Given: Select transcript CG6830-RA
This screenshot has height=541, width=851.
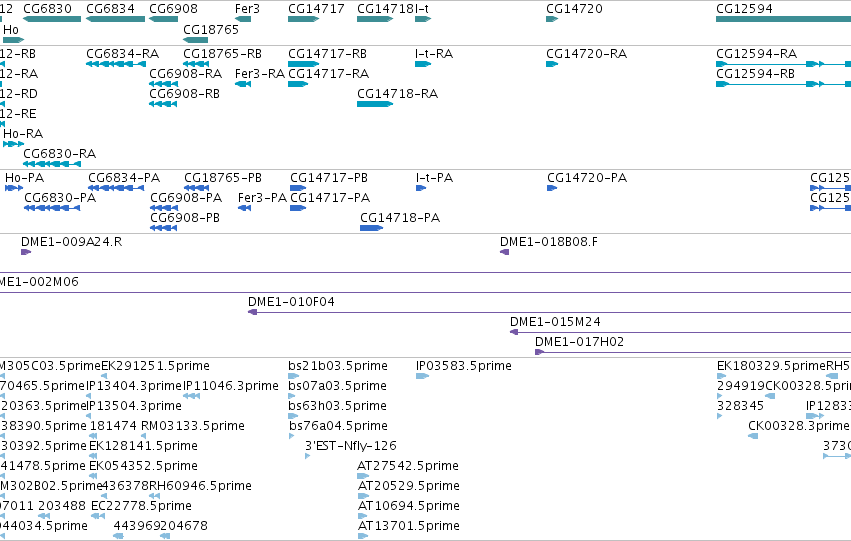Looking at the screenshot, I should coord(52,164).
